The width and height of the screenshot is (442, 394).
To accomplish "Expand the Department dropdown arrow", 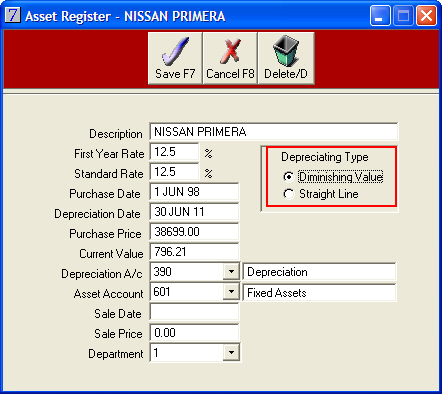I will click(x=231, y=352).
